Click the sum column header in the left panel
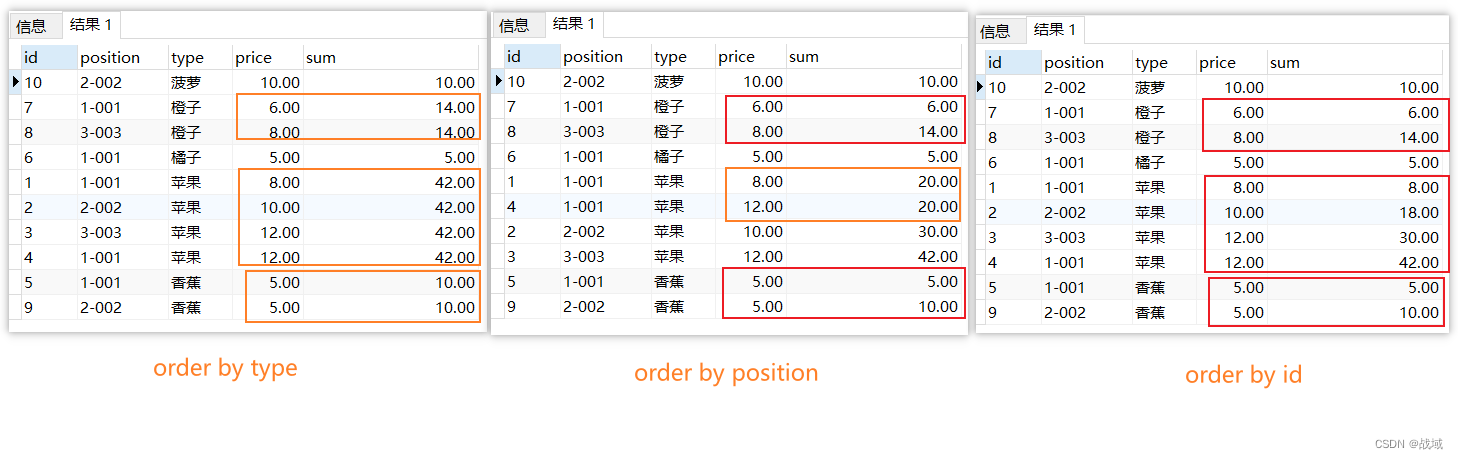Image resolution: width=1458 pixels, height=459 pixels. [391, 58]
